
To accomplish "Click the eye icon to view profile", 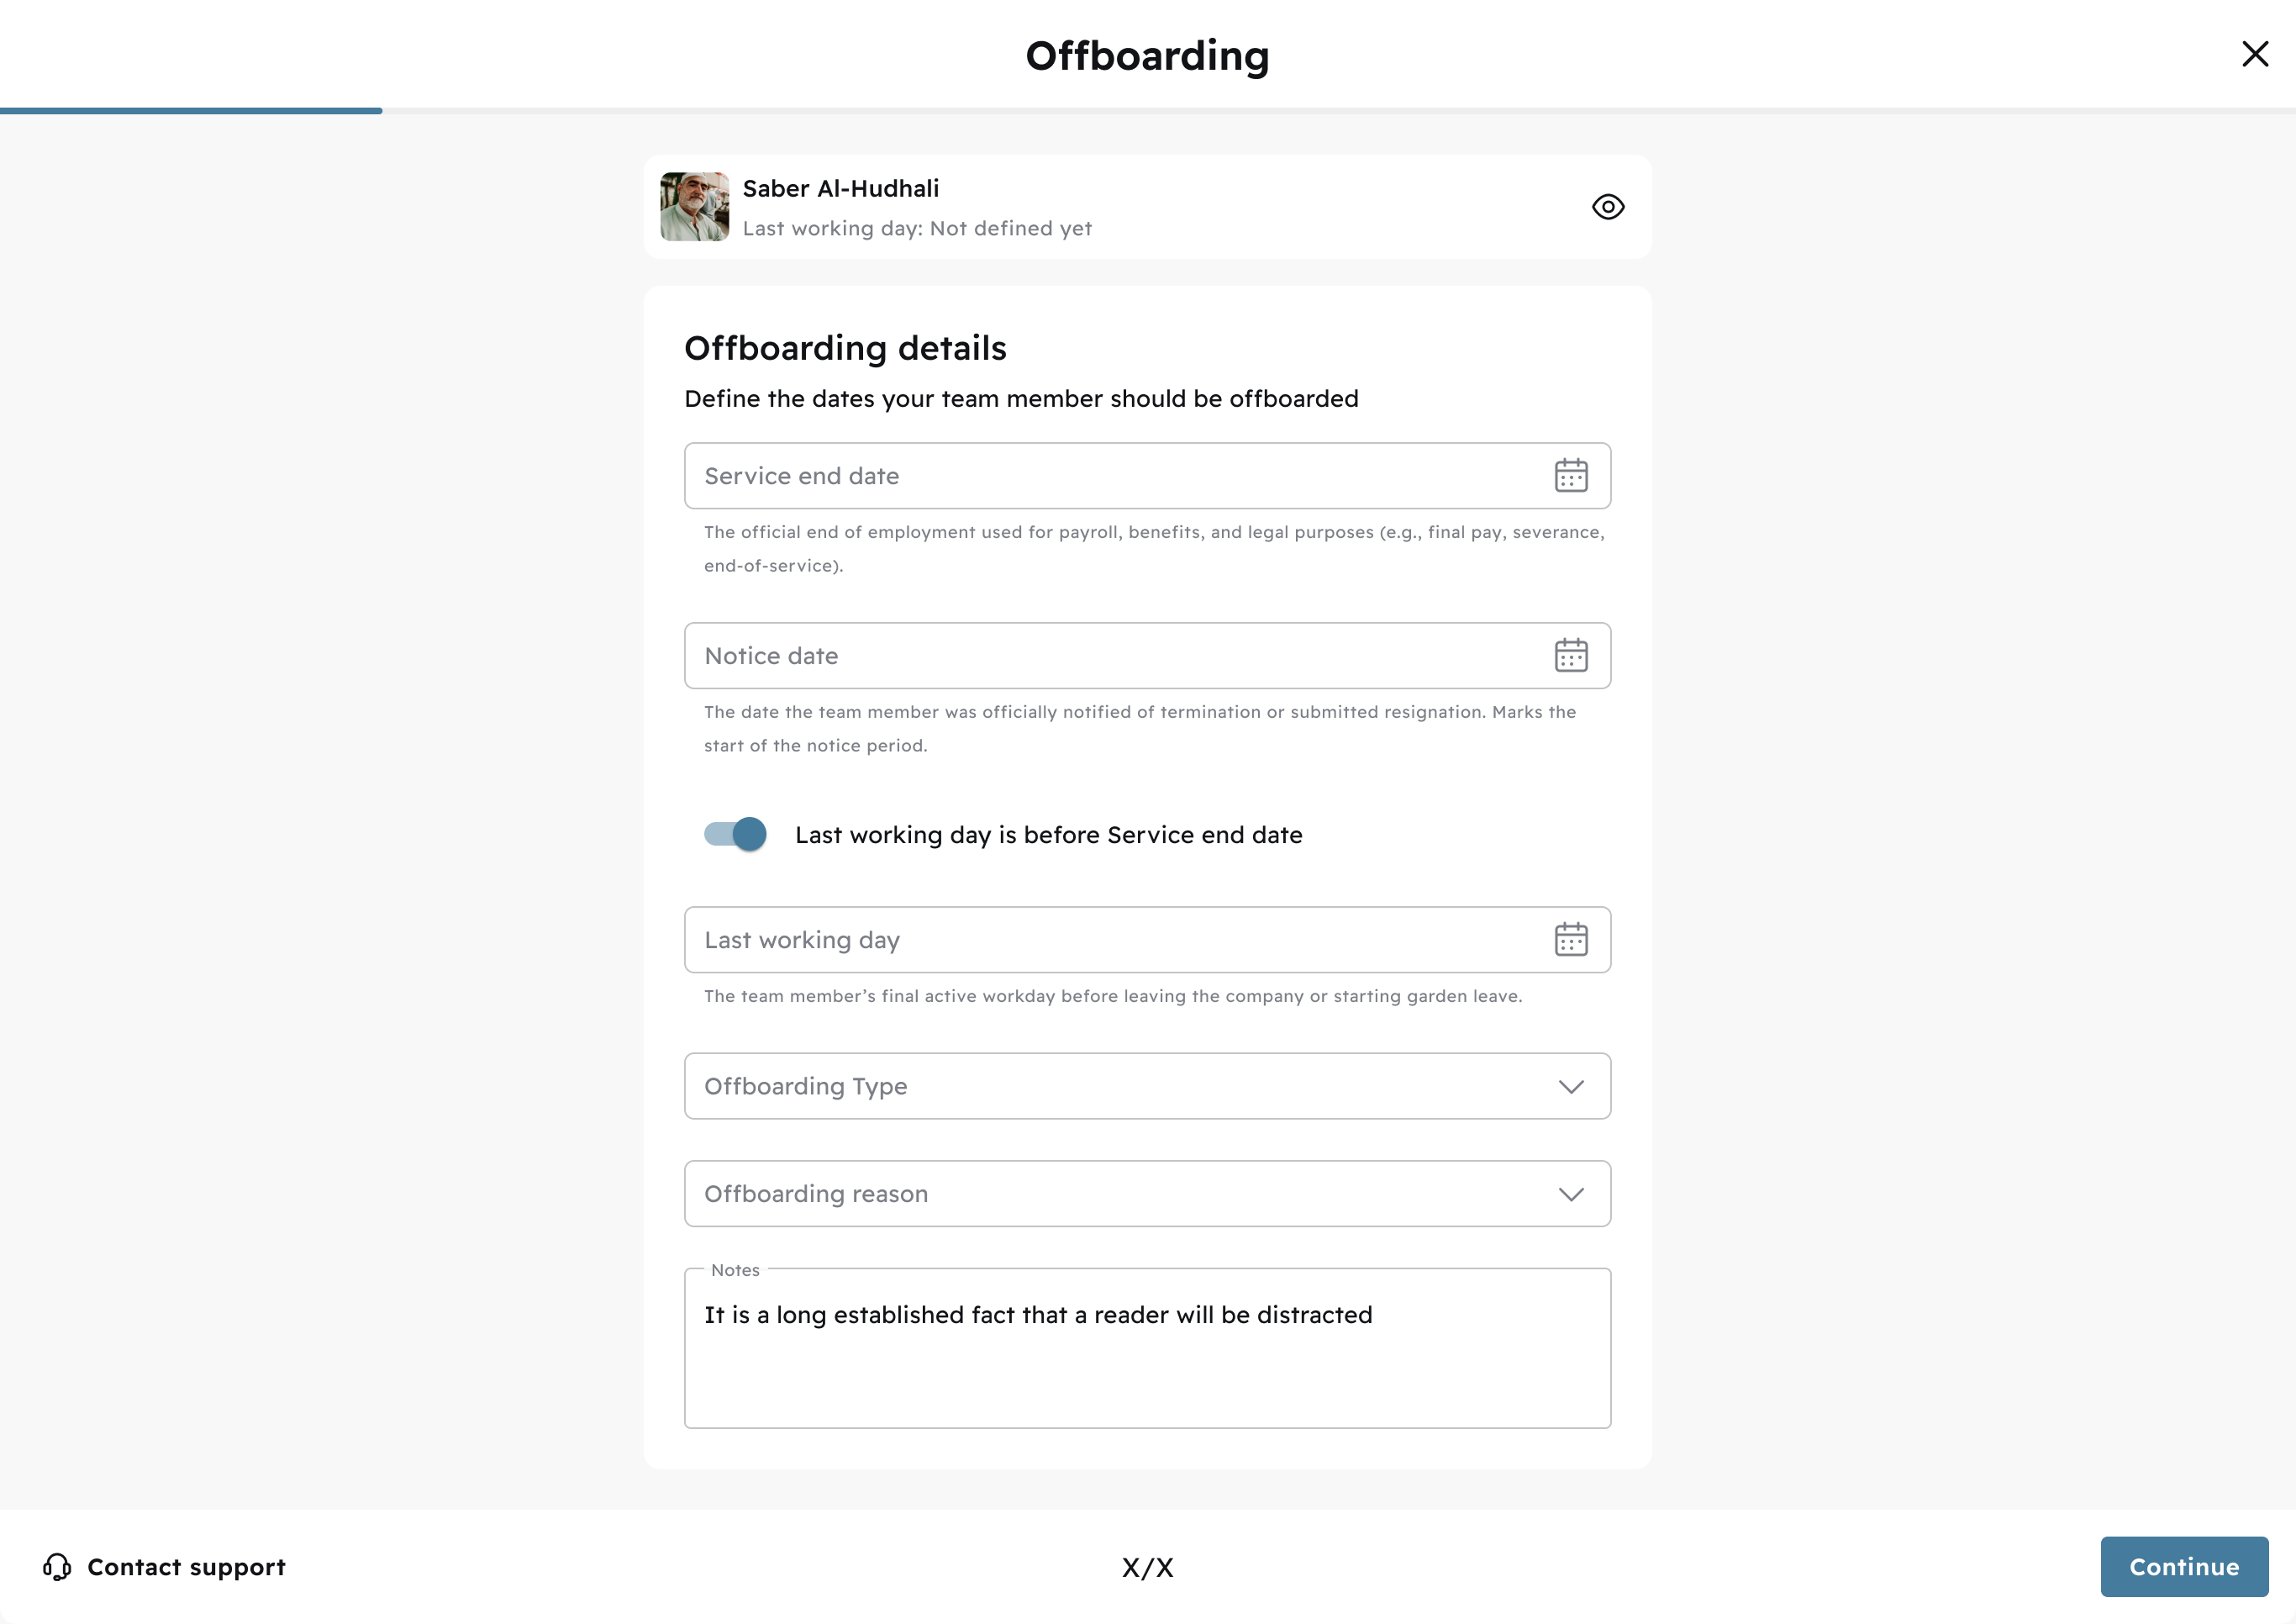I will tap(1608, 207).
